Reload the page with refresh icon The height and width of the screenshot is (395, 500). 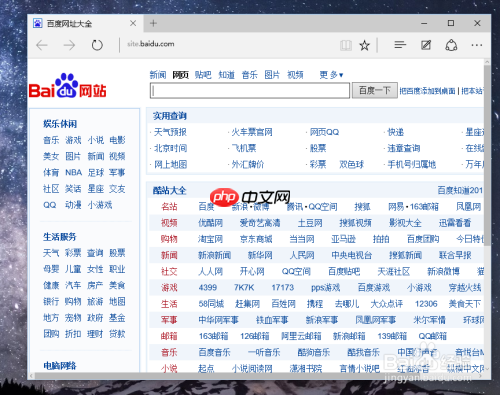pos(97,45)
